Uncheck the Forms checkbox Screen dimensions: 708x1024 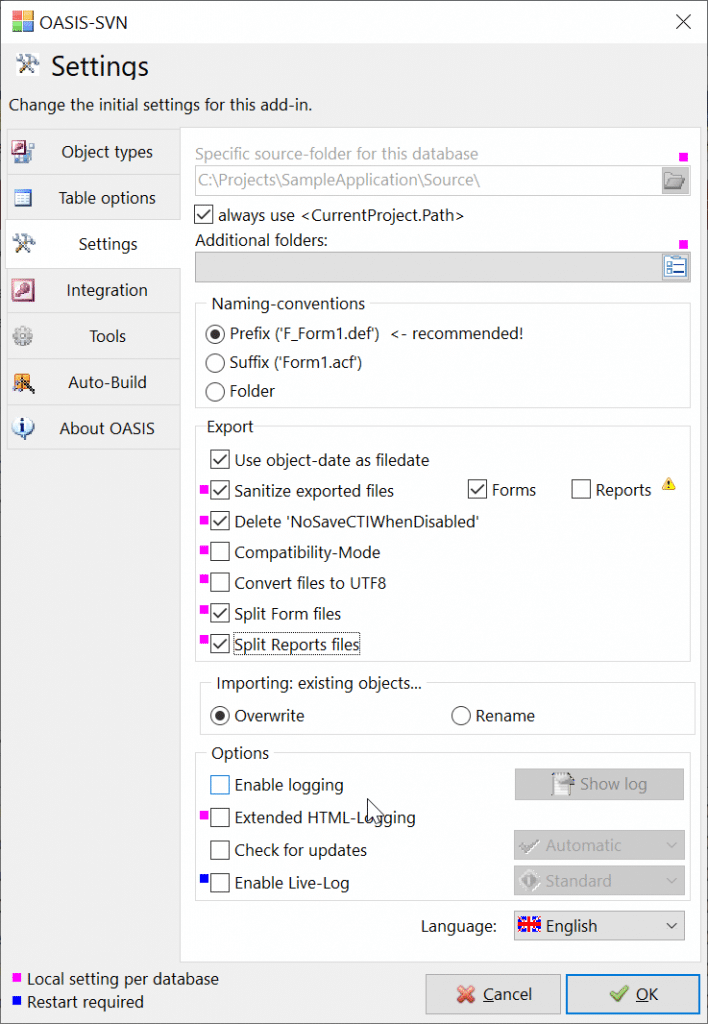[x=478, y=490]
